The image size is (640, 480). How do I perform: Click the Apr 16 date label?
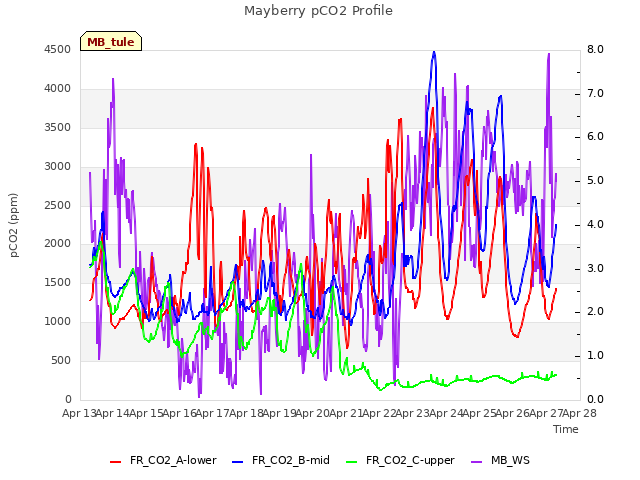pos(180,413)
